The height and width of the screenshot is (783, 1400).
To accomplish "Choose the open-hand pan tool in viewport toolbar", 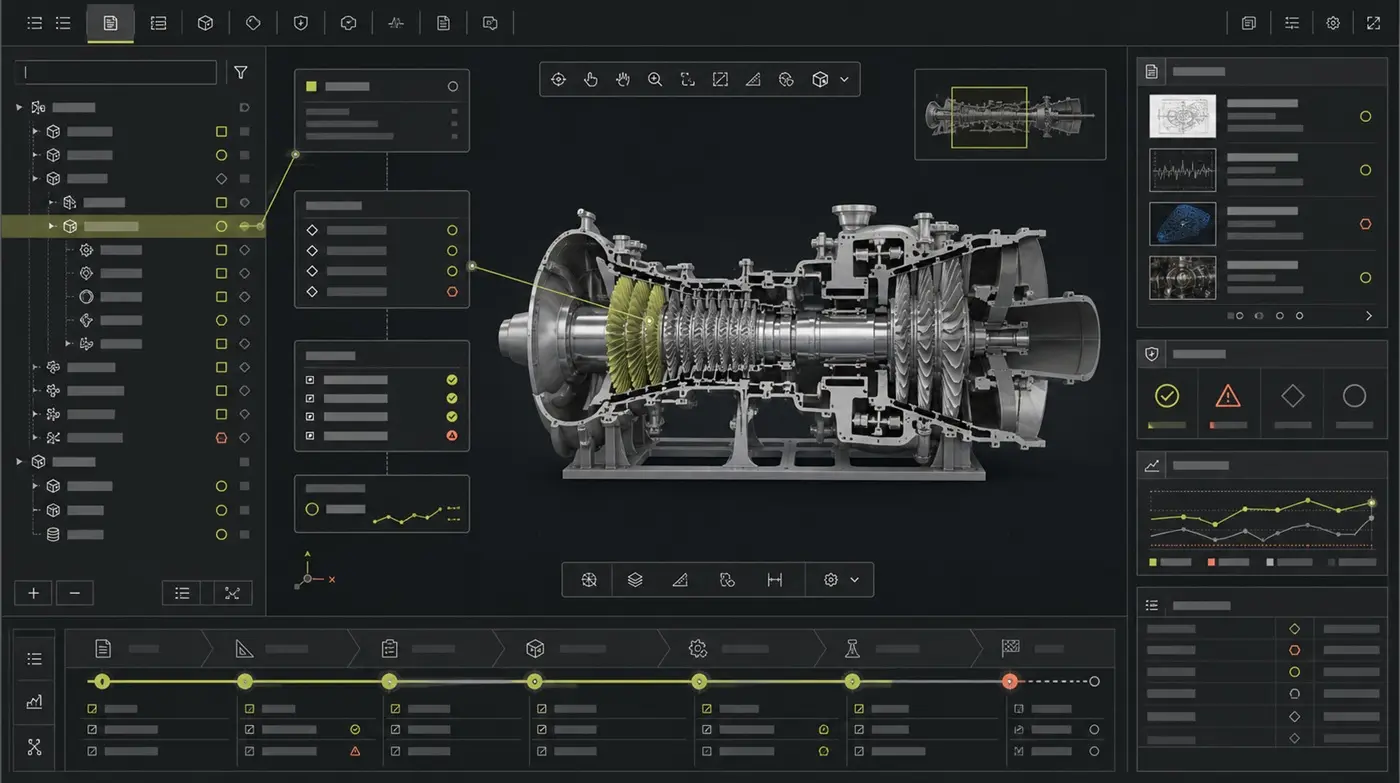I will (x=623, y=79).
